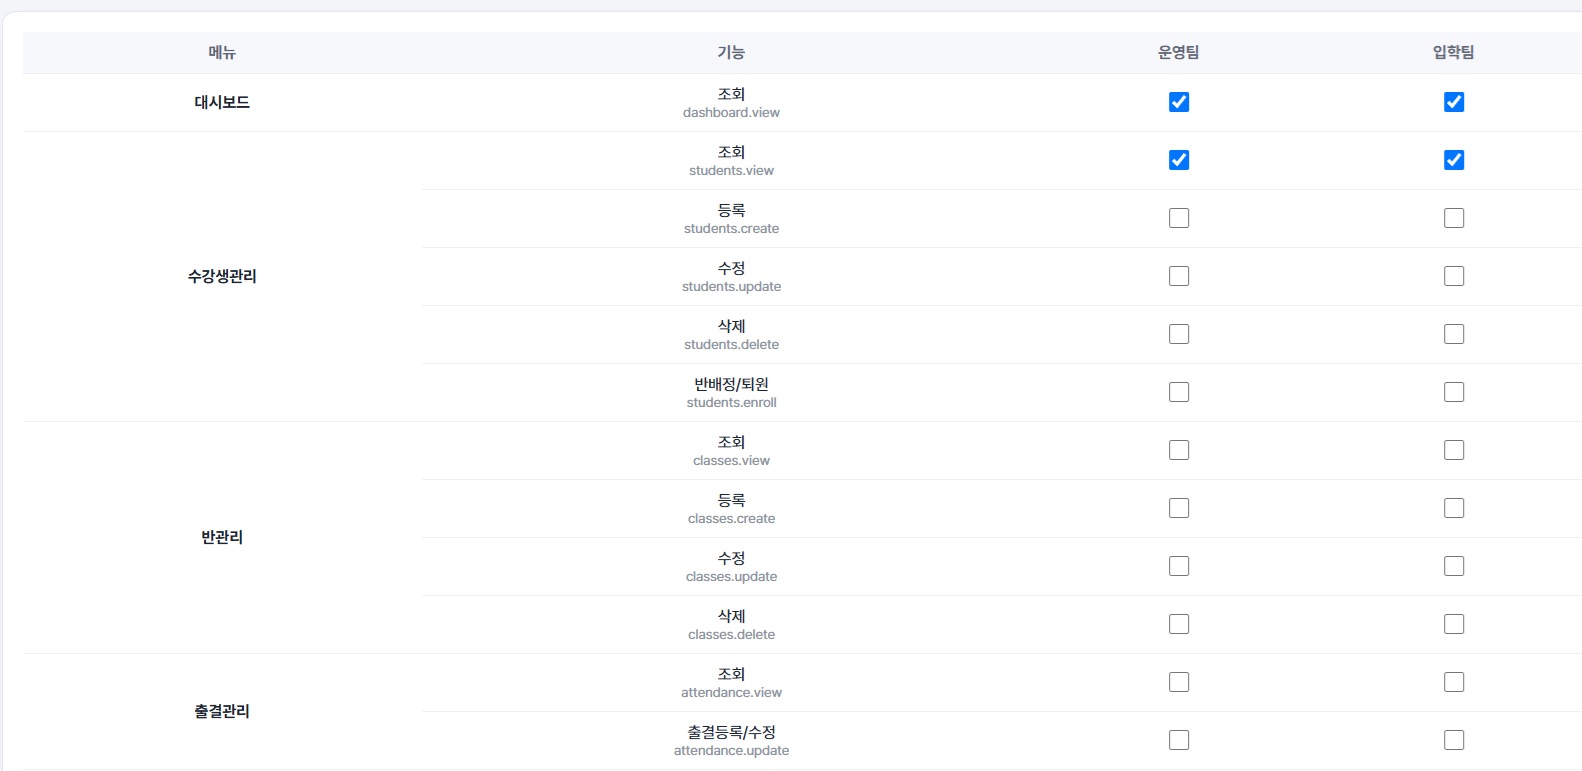Image resolution: width=1582 pixels, height=771 pixels.
Task: Check classes.create box under 입학팀
Action: click(x=1454, y=508)
